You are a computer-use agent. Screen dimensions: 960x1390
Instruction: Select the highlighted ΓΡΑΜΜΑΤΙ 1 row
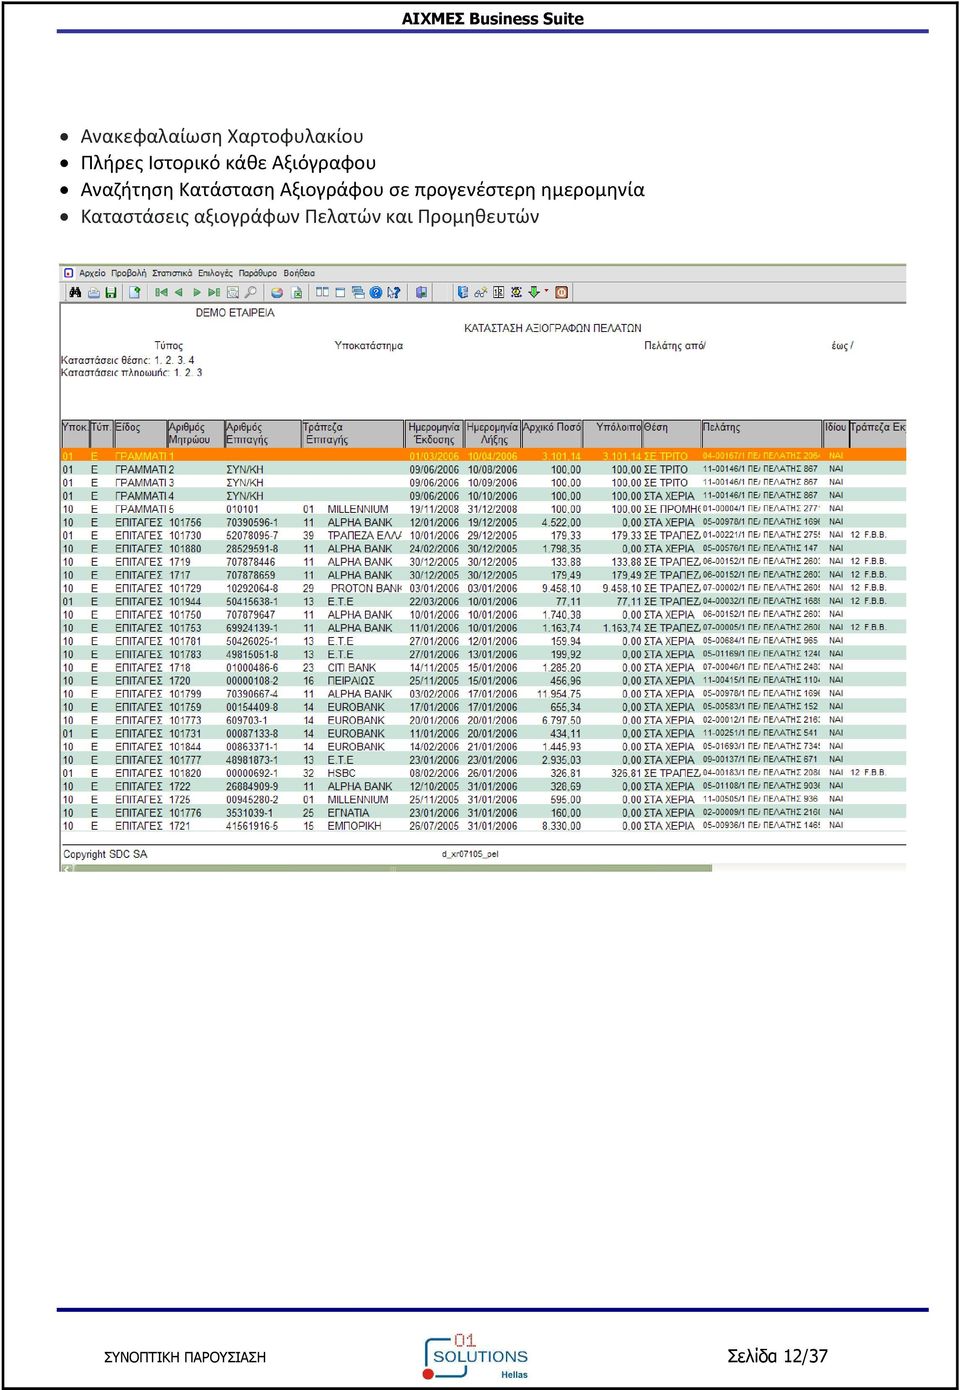tap(484, 456)
